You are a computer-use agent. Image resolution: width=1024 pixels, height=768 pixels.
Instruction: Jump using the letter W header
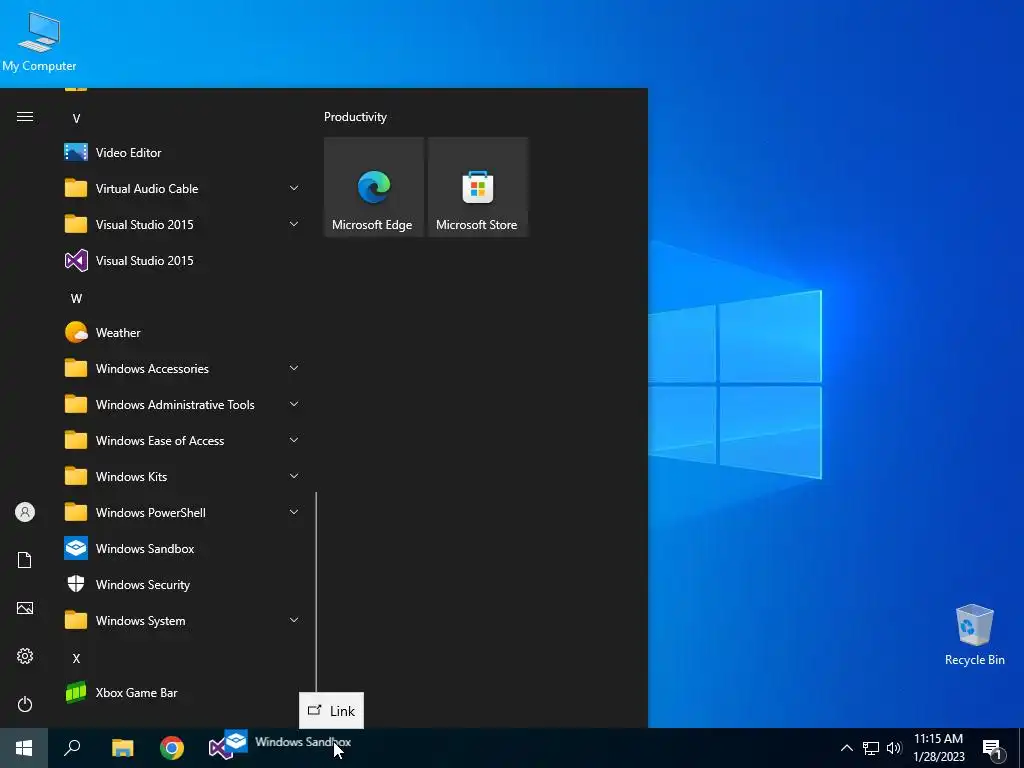76,298
